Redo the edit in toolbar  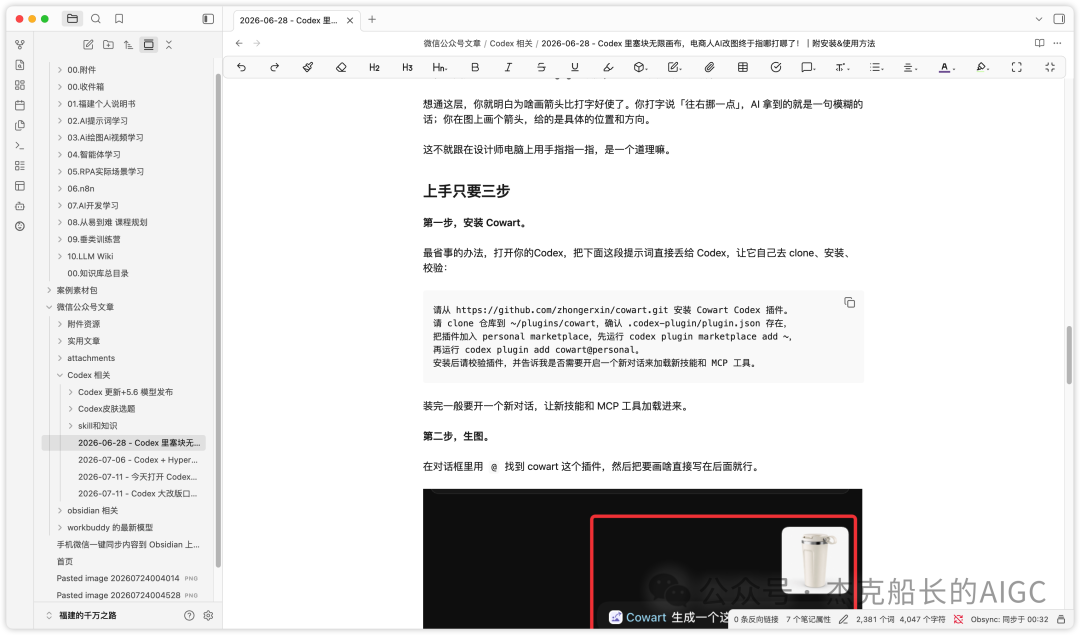pyautogui.click(x=274, y=67)
